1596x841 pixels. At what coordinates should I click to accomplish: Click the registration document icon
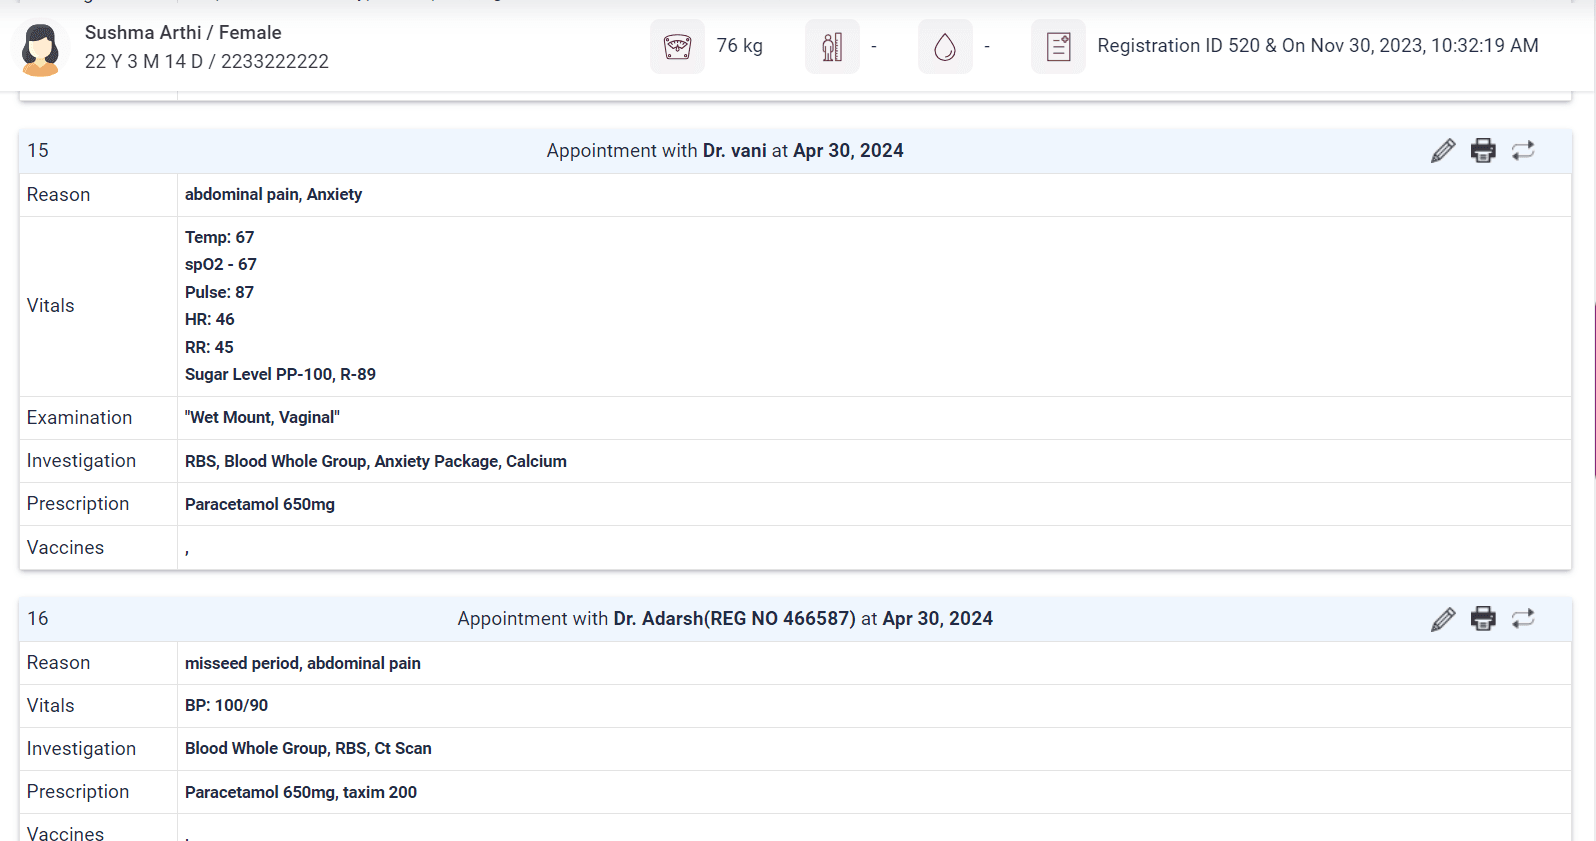click(1058, 47)
